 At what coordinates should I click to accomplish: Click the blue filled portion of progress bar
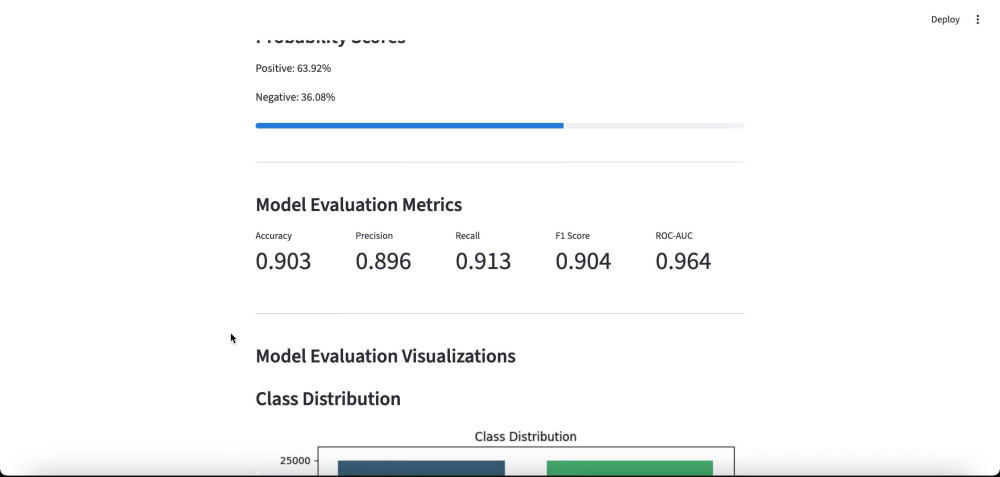tap(409, 126)
